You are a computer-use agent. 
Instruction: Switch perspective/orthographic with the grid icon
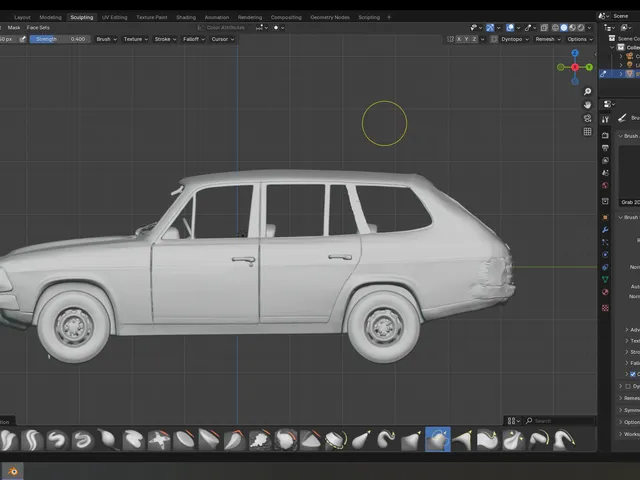(587, 131)
